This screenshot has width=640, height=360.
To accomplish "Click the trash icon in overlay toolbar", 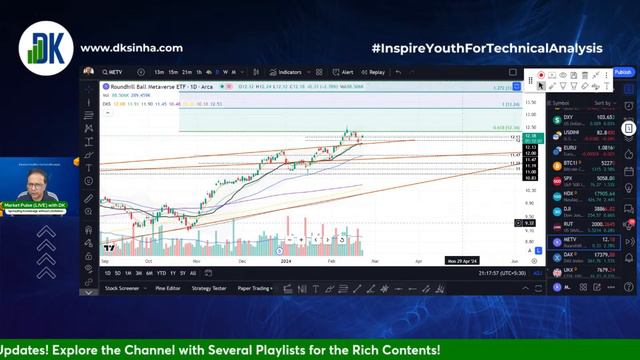I will pos(585,75).
